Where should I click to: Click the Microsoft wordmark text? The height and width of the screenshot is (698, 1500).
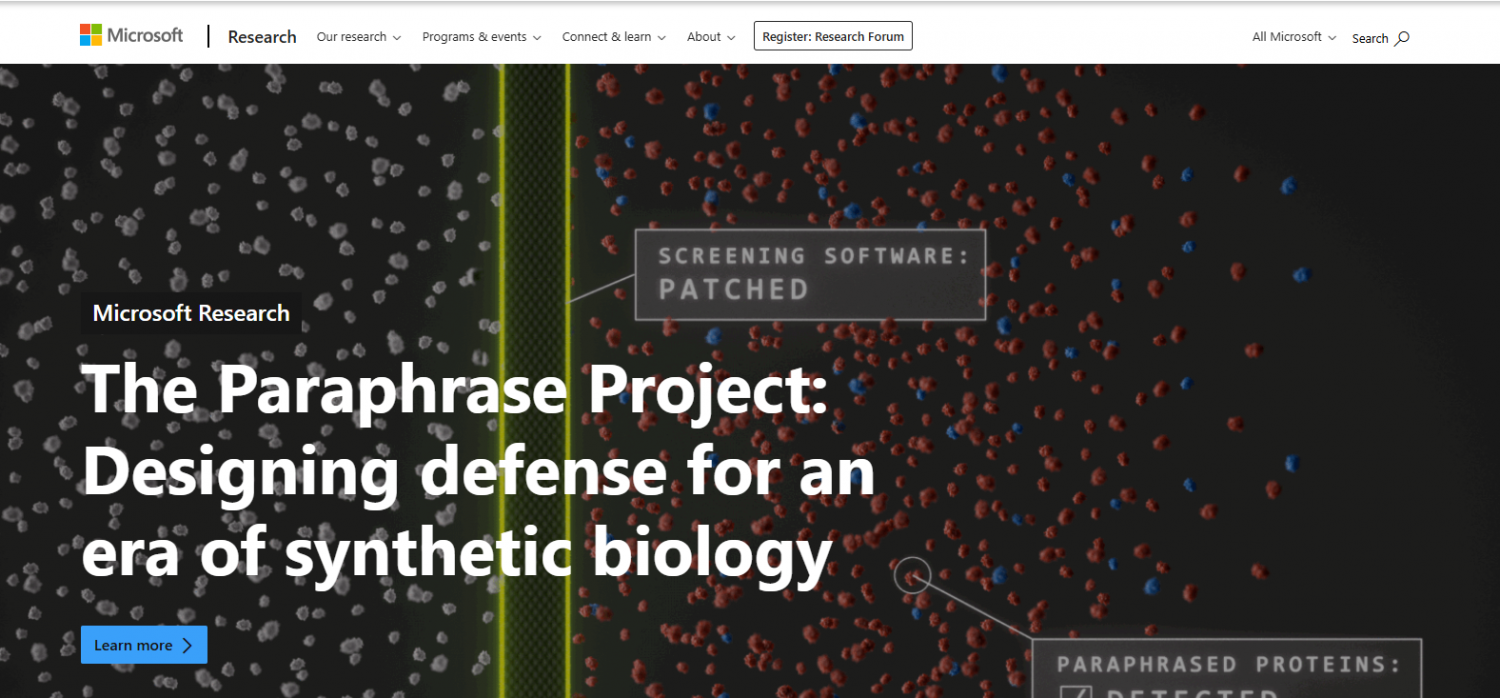tap(145, 35)
